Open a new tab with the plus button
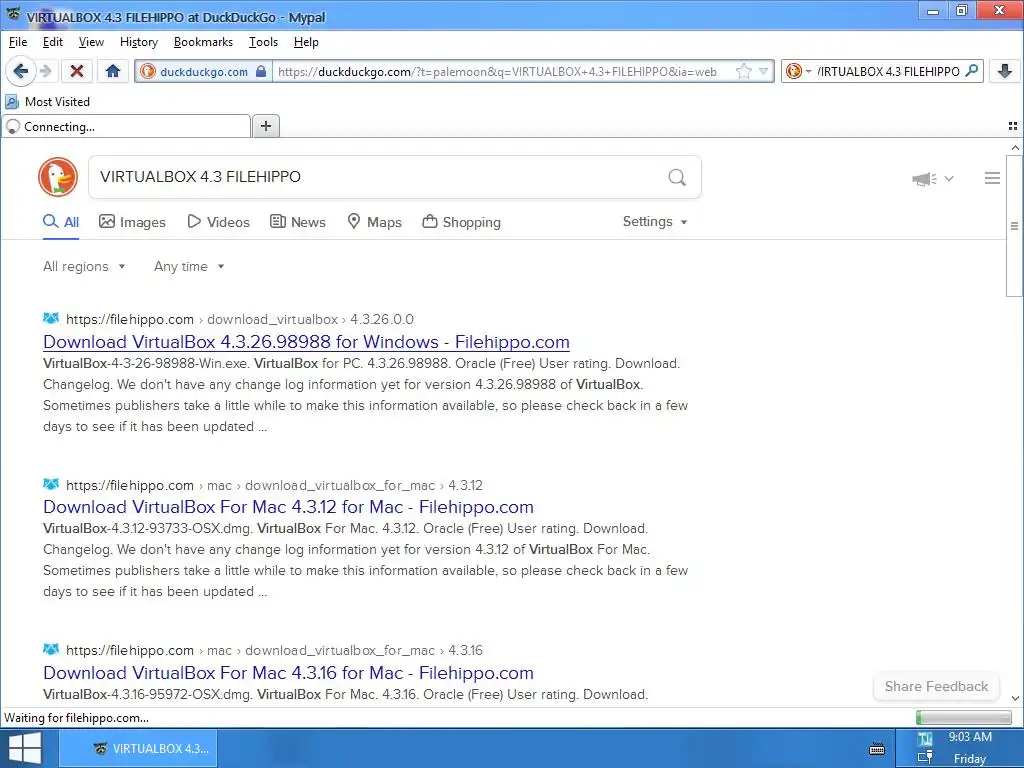The image size is (1024, 768). pos(266,126)
